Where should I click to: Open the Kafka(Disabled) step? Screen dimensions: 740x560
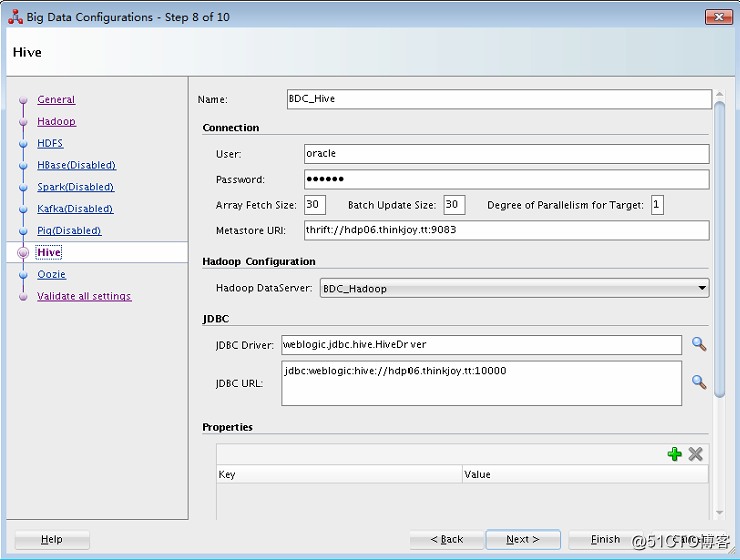pyautogui.click(x=76, y=209)
